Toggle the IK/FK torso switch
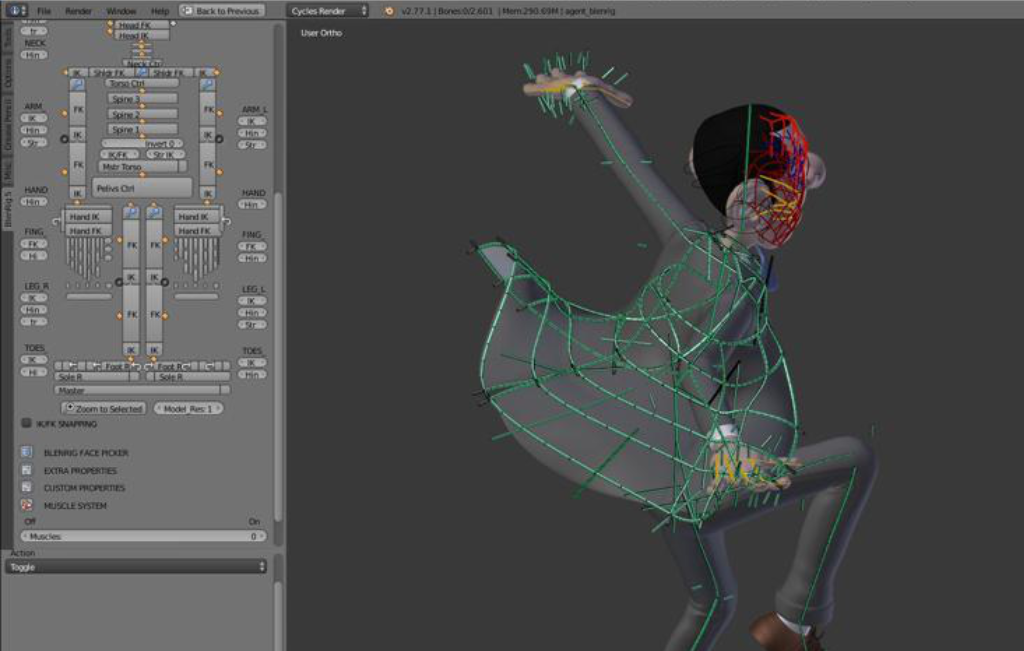1024x651 pixels. 119,155
